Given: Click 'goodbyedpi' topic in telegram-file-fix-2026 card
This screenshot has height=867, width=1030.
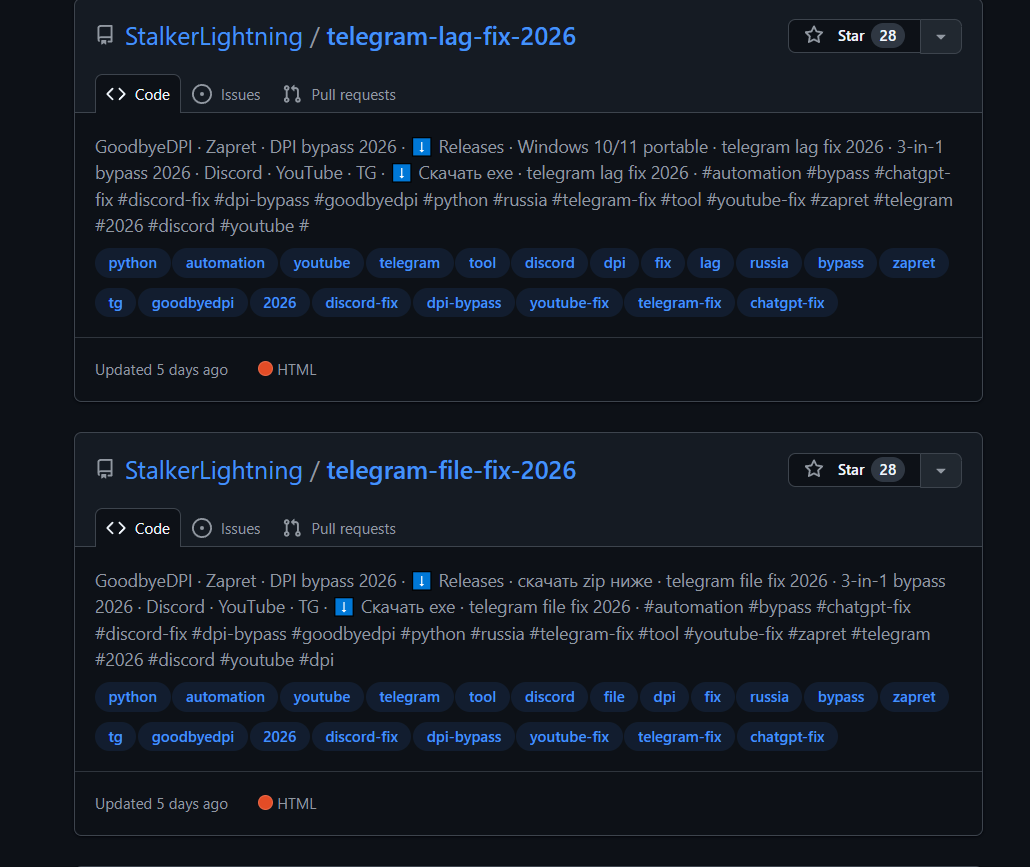Looking at the screenshot, I should [x=193, y=738].
